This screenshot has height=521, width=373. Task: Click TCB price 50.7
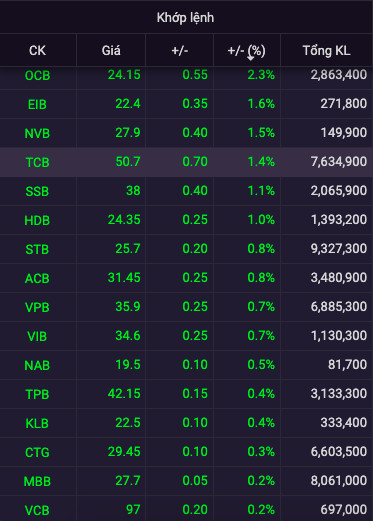(128, 162)
